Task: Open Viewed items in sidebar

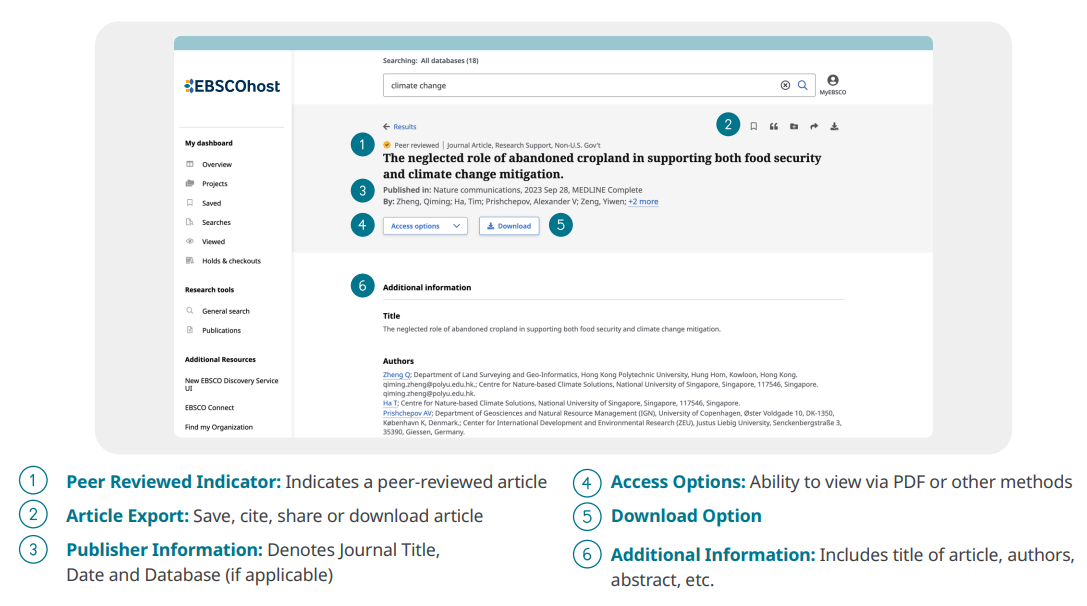Action: (214, 242)
